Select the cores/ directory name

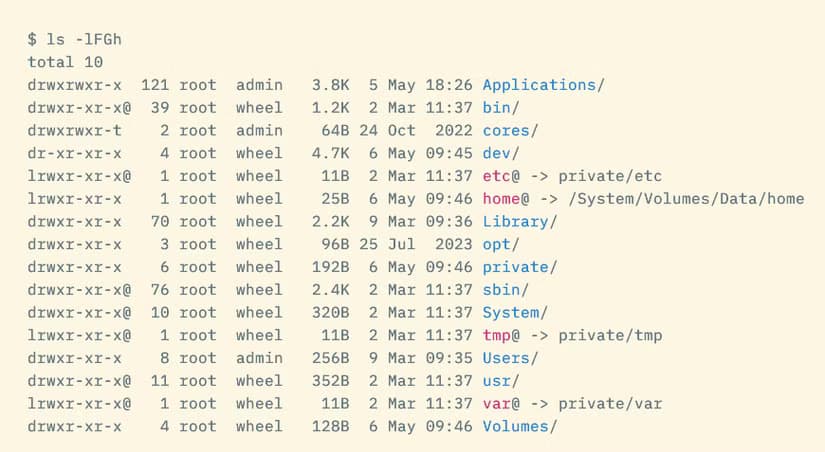[510, 130]
